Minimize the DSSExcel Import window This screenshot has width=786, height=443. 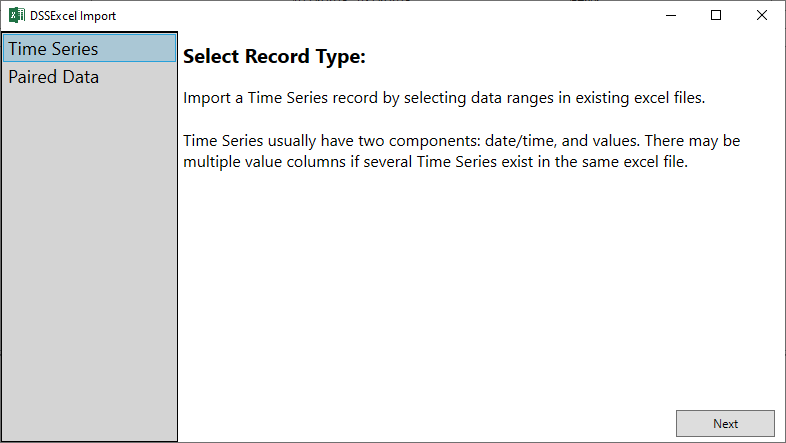(x=671, y=16)
